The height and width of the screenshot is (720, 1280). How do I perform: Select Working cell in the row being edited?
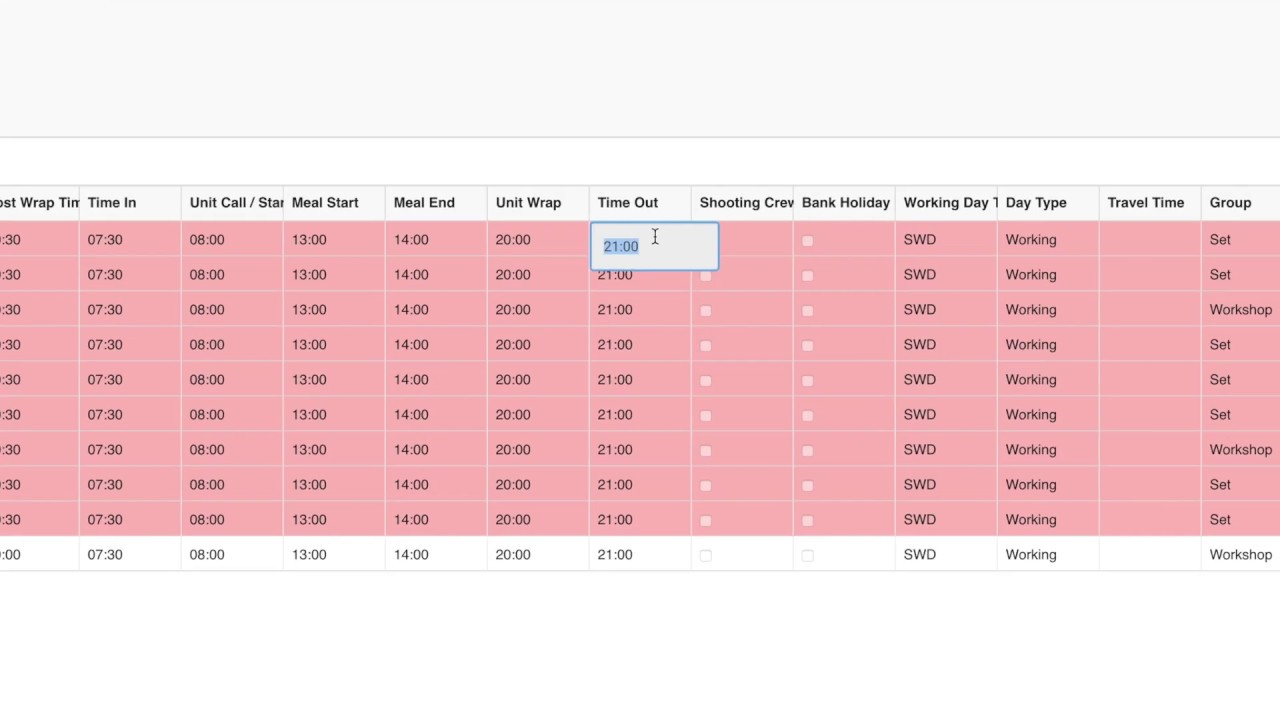coord(1048,239)
